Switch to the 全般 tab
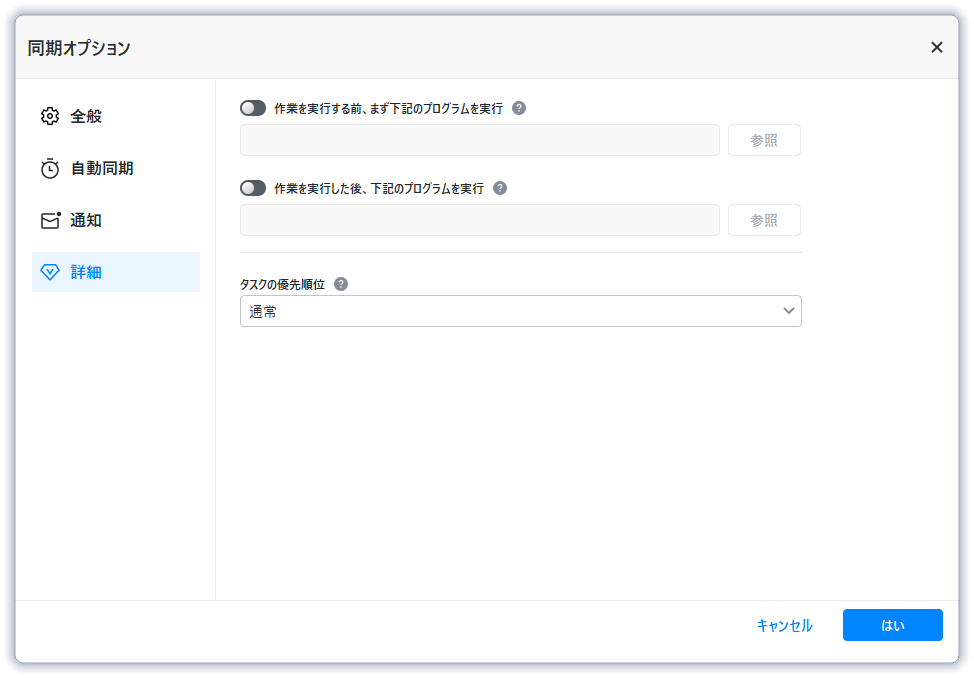The width and height of the screenshot is (974, 678). click(86, 116)
